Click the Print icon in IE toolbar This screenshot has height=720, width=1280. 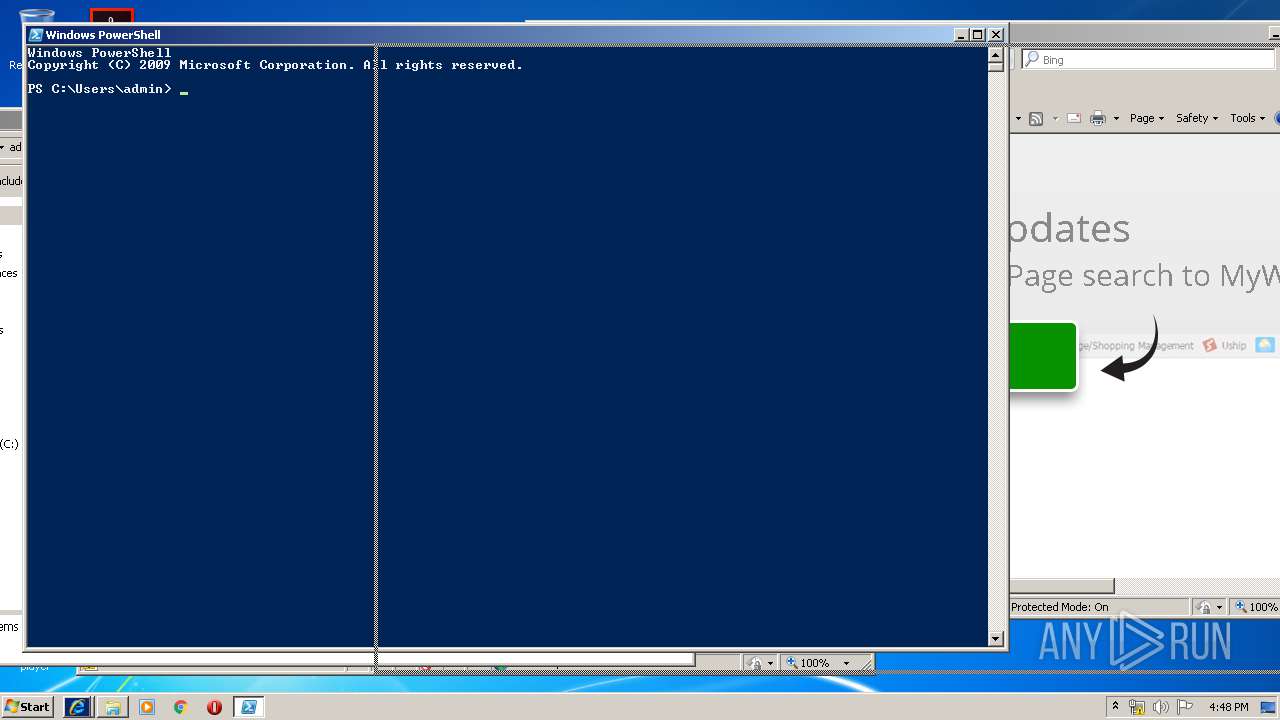pyautogui.click(x=1098, y=118)
